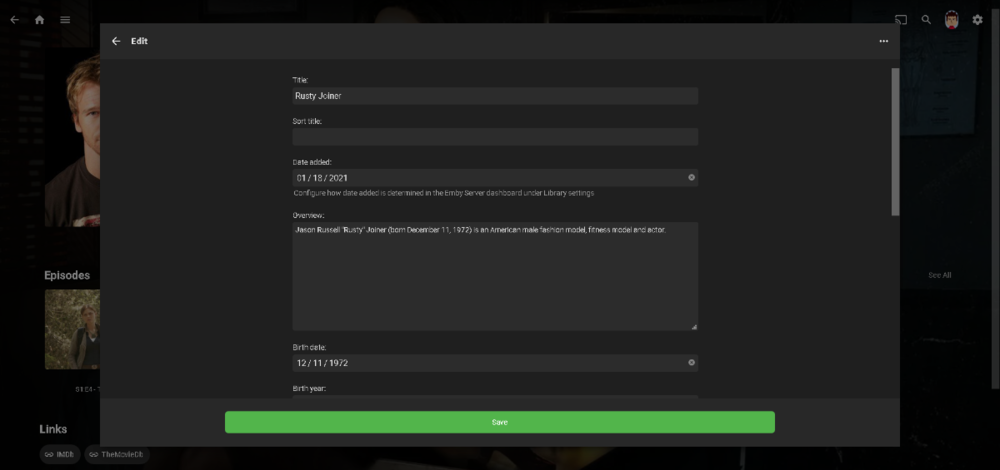Click the Episodes section heading

pos(67,275)
